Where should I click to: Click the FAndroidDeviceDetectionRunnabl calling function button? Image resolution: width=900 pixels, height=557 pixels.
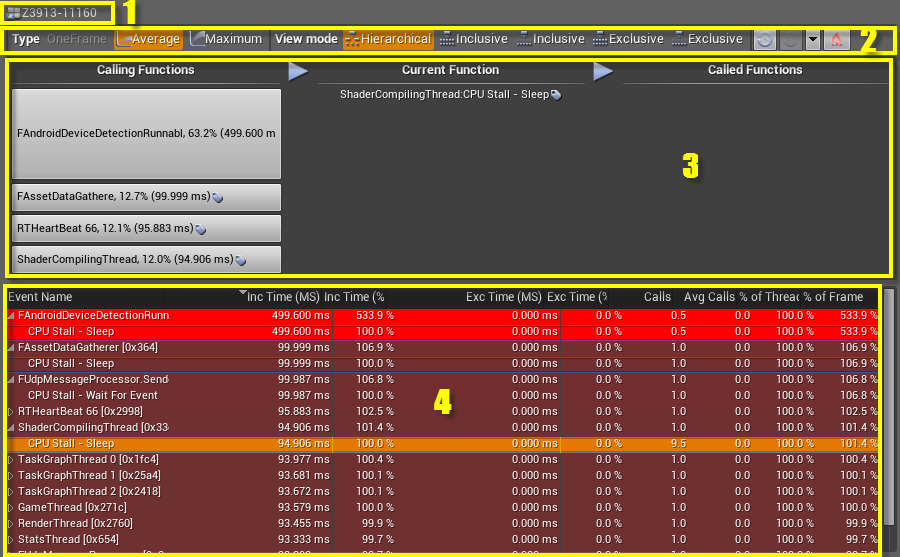point(146,133)
